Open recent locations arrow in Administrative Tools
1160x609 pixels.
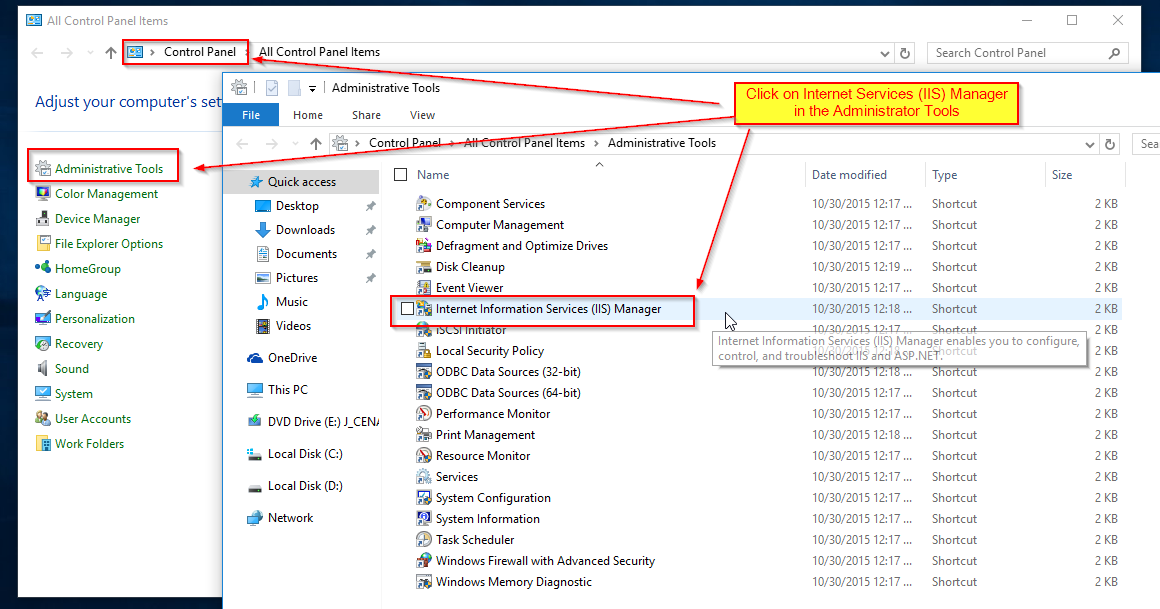click(x=296, y=144)
